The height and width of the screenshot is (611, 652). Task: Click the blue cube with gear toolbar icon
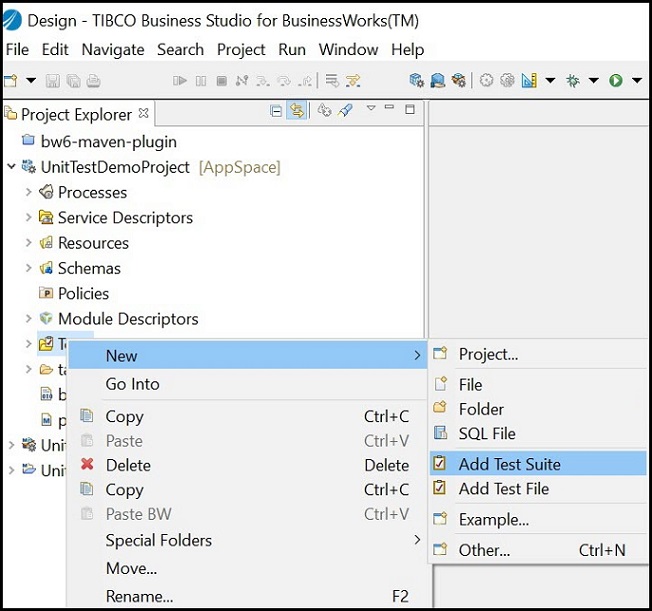416,80
